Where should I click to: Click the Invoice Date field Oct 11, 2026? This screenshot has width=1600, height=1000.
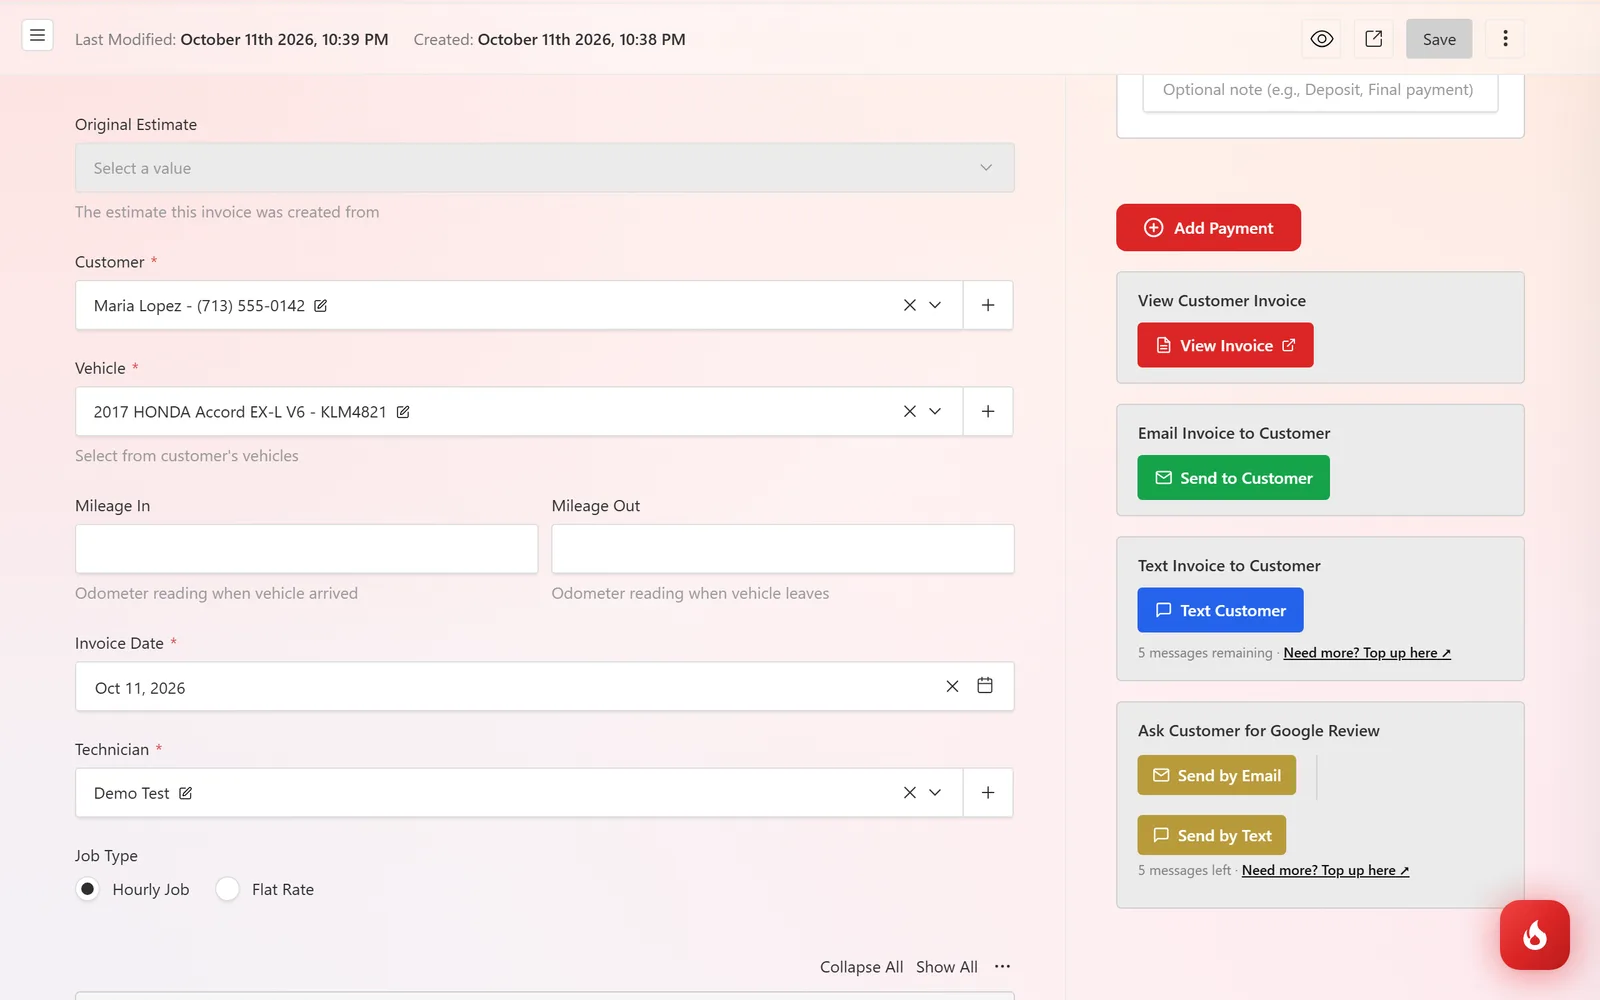[x=545, y=686]
